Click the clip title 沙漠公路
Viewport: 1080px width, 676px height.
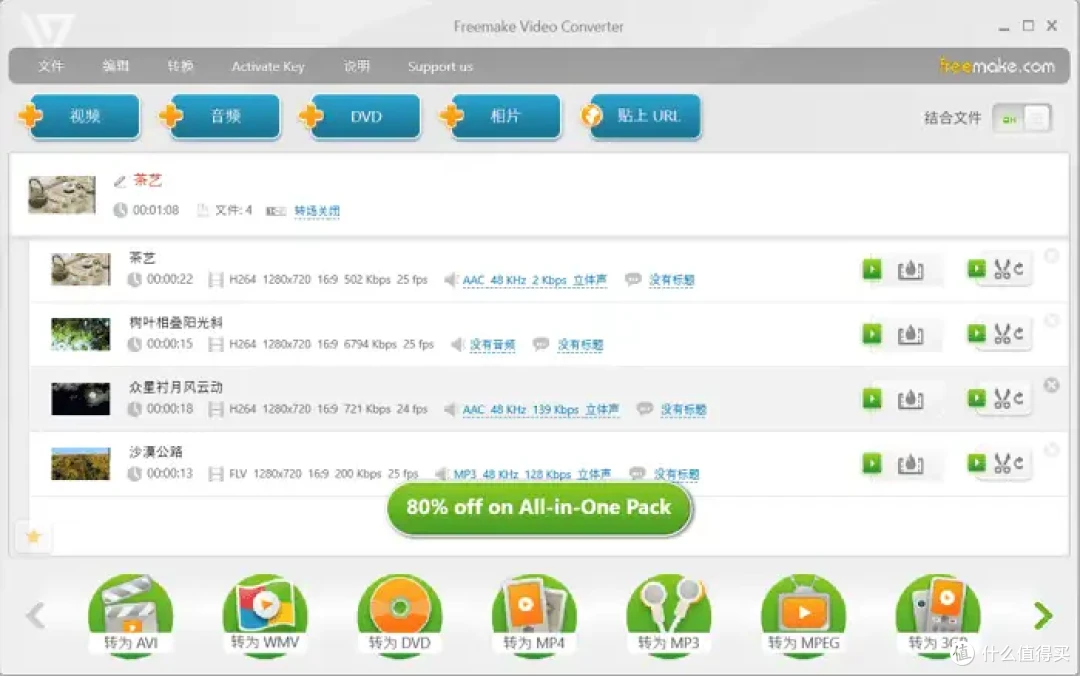click(x=156, y=452)
